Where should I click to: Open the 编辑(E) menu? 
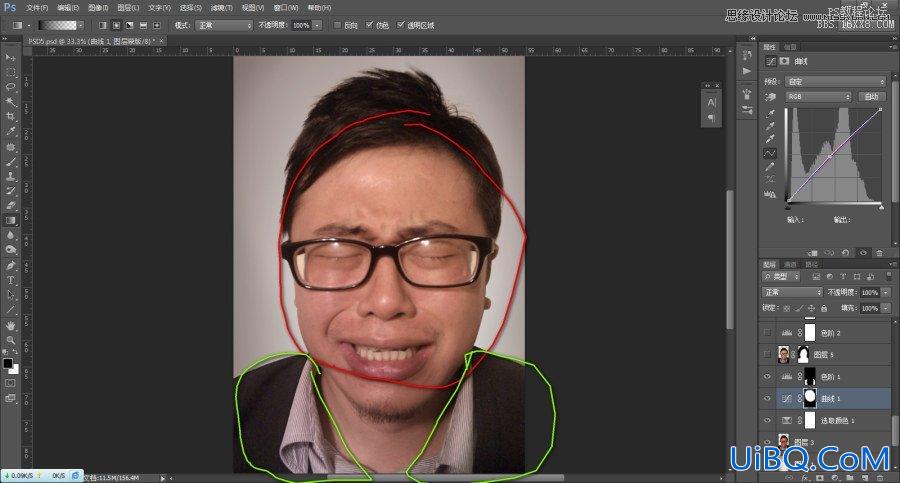point(68,8)
